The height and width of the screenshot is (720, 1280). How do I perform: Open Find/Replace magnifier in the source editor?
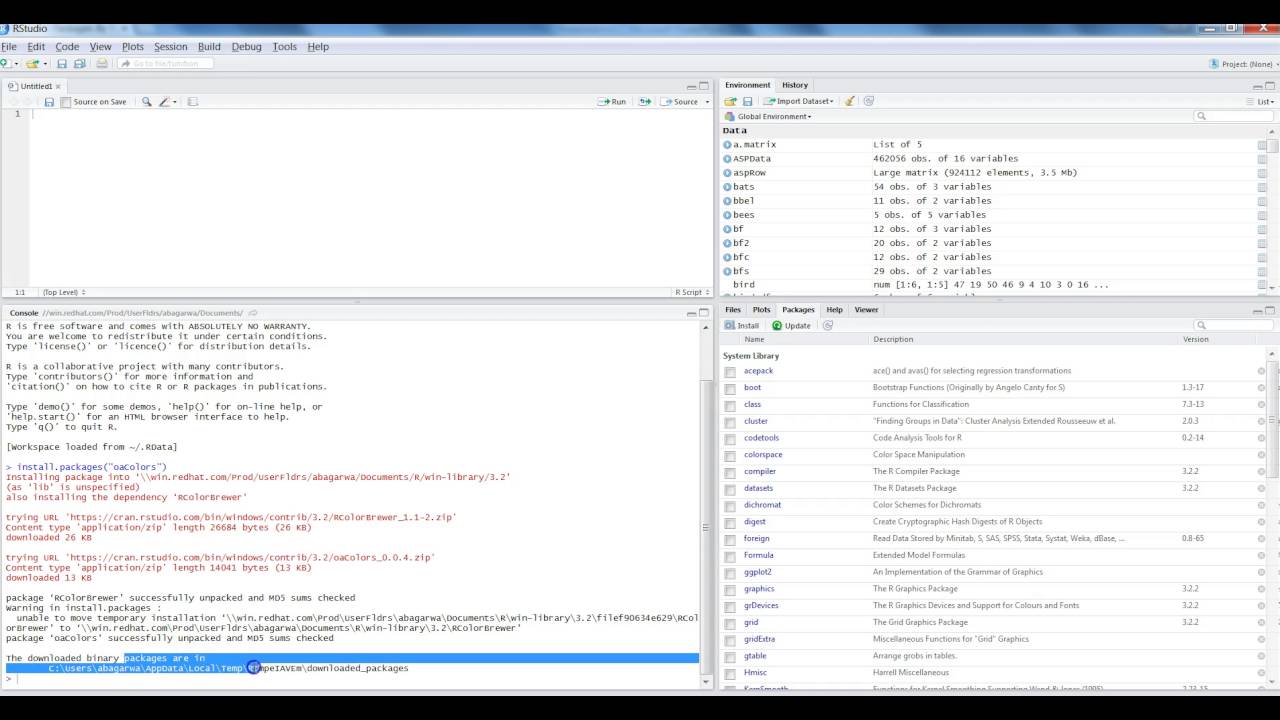pos(147,101)
